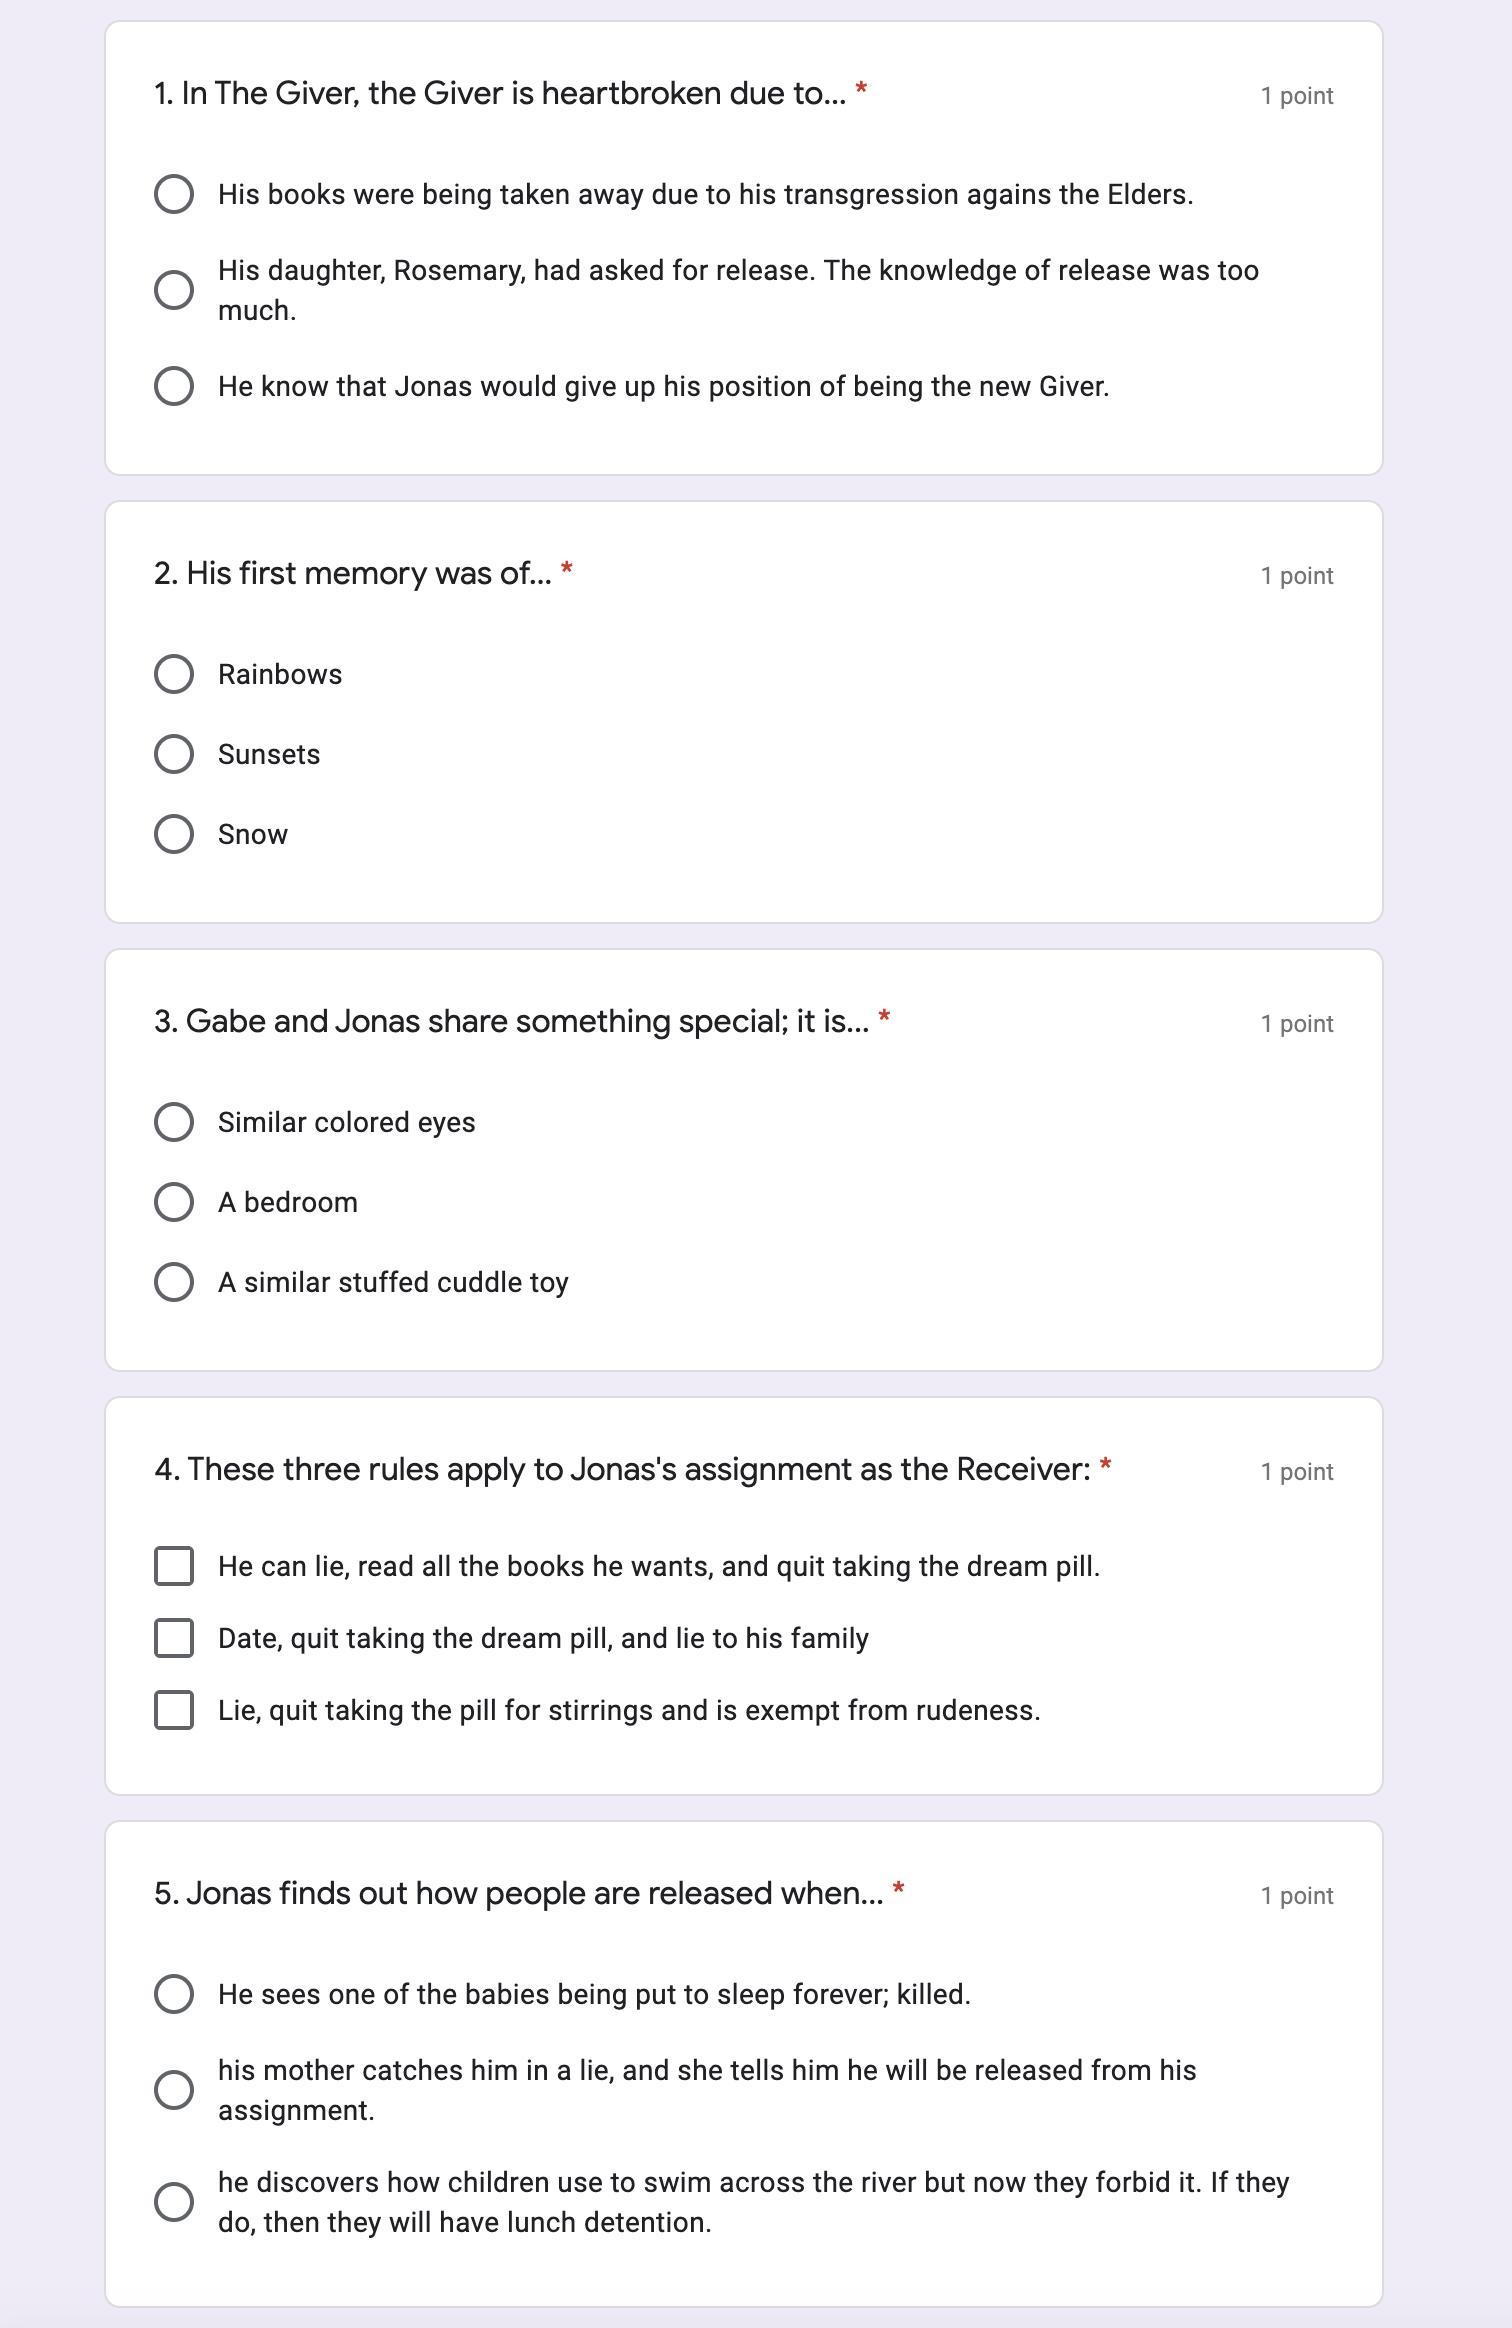Choose the Rosemary asked for release answer
1512x2328 pixels.
tap(174, 290)
